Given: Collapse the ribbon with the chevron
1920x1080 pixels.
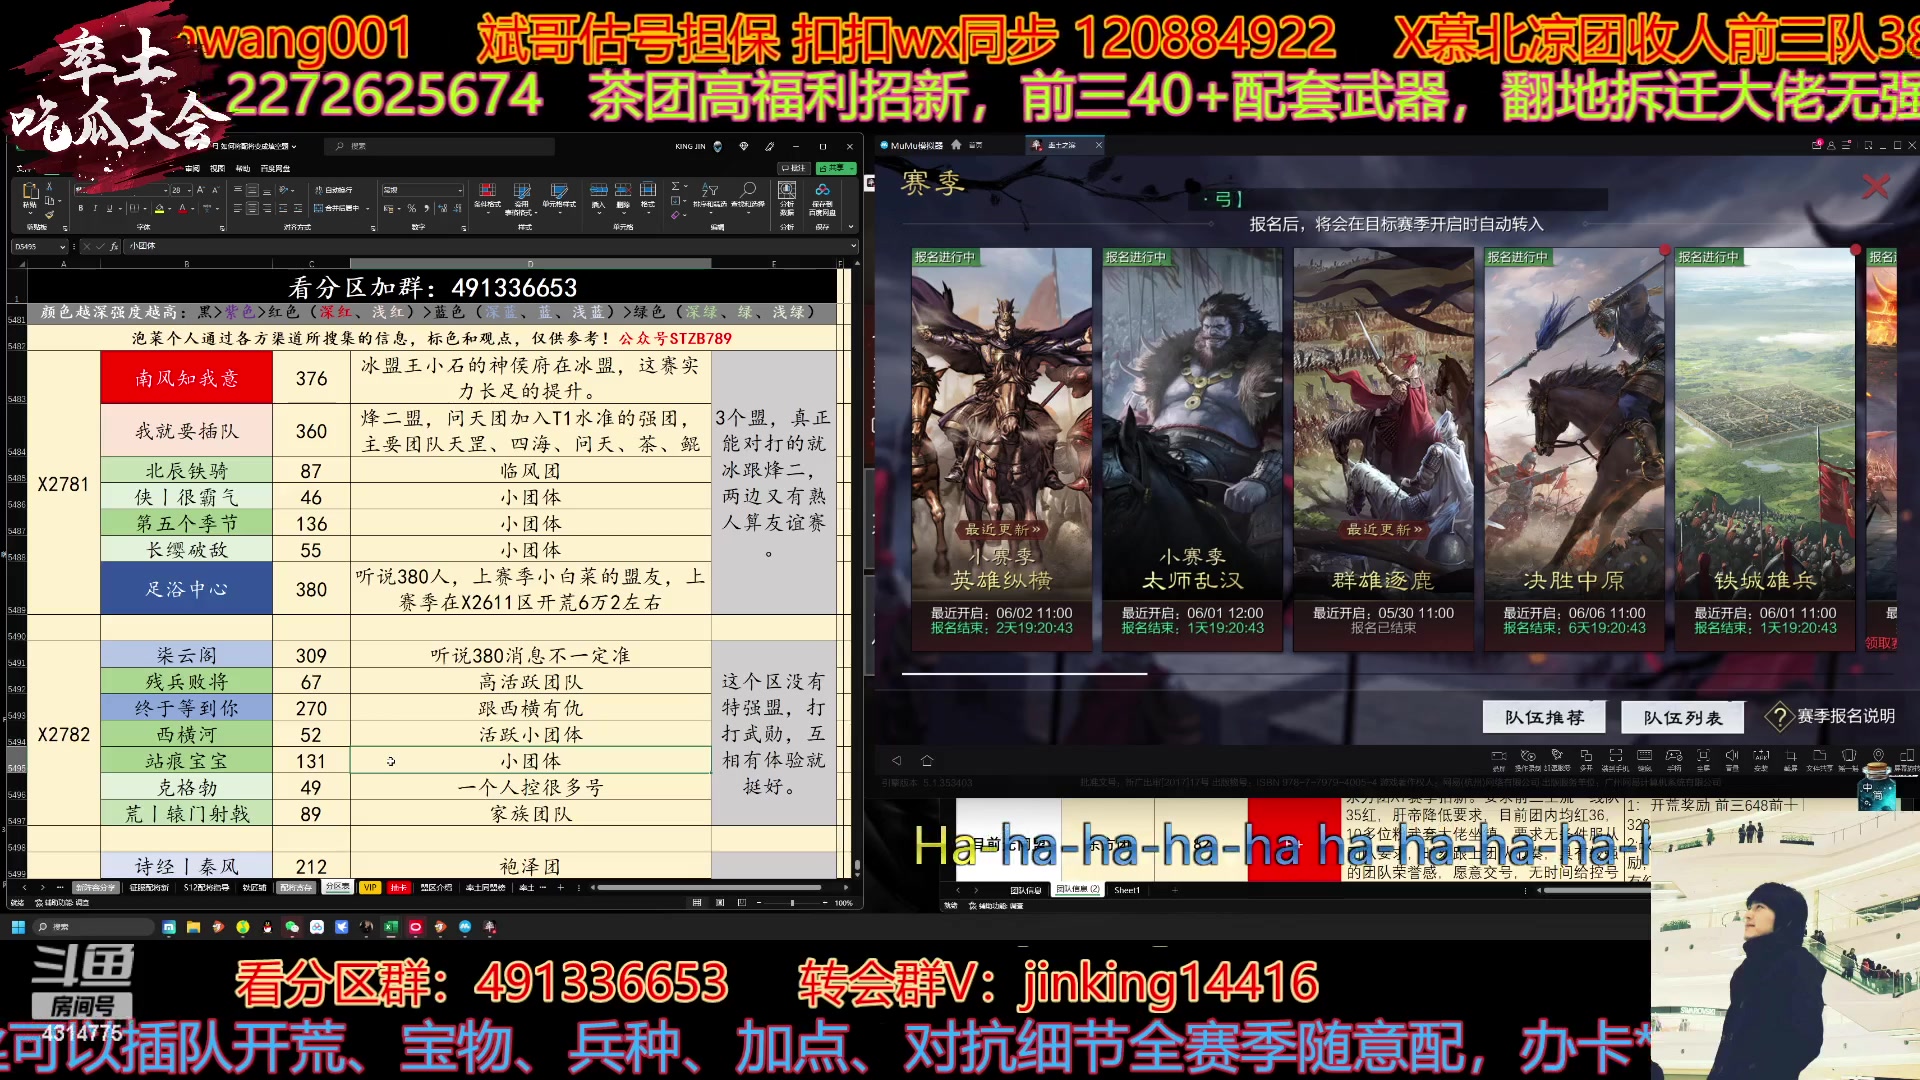Looking at the screenshot, I should point(851,227).
